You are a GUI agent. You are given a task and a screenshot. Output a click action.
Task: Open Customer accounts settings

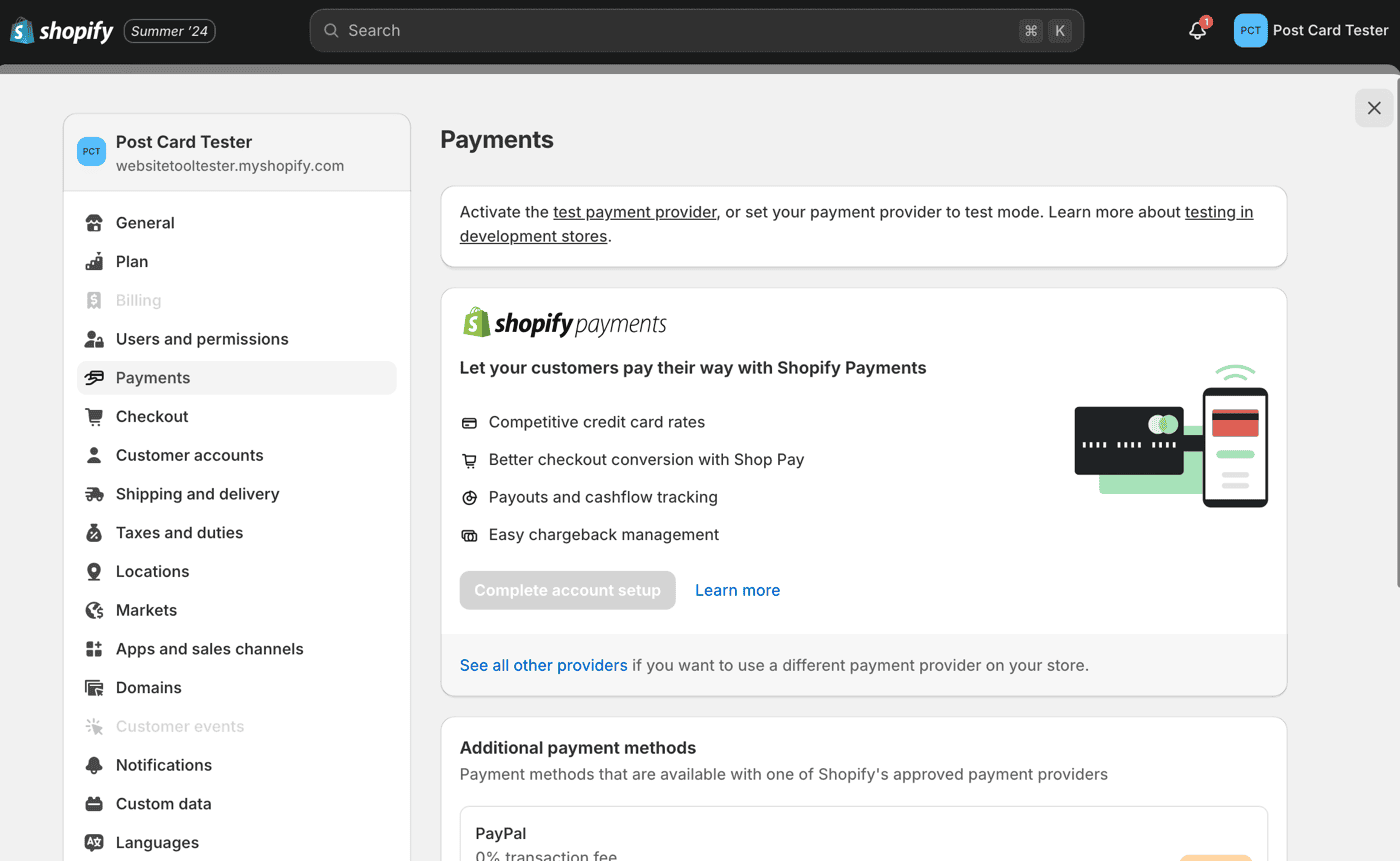237,455
